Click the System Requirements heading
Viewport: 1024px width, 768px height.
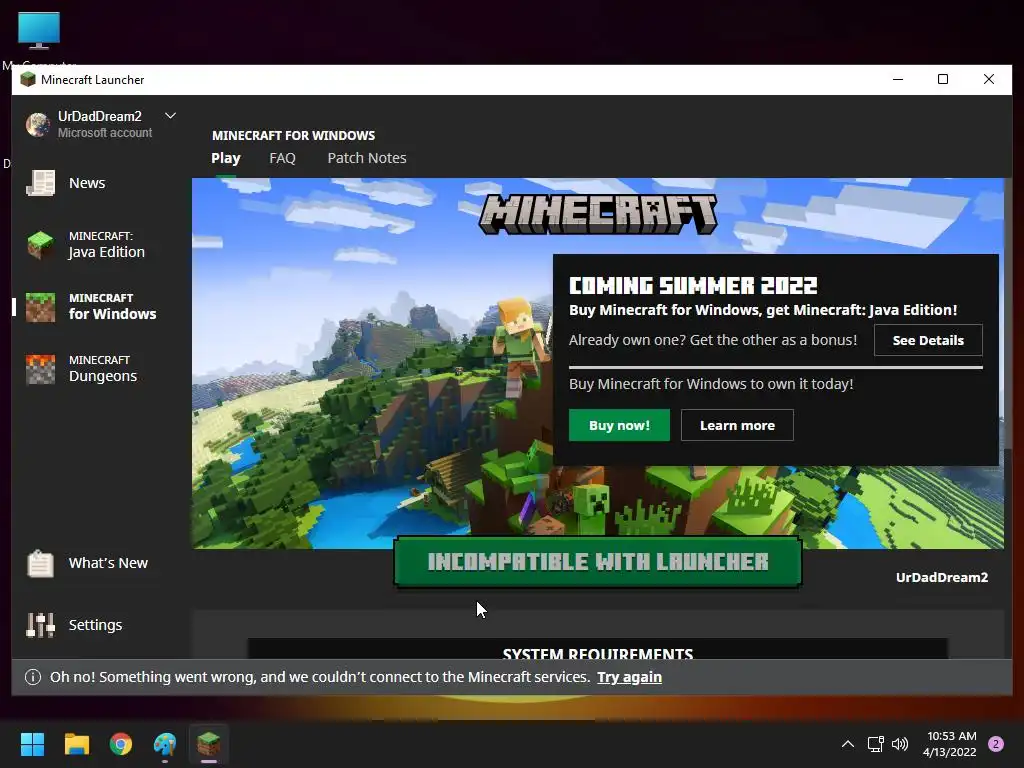click(x=598, y=653)
